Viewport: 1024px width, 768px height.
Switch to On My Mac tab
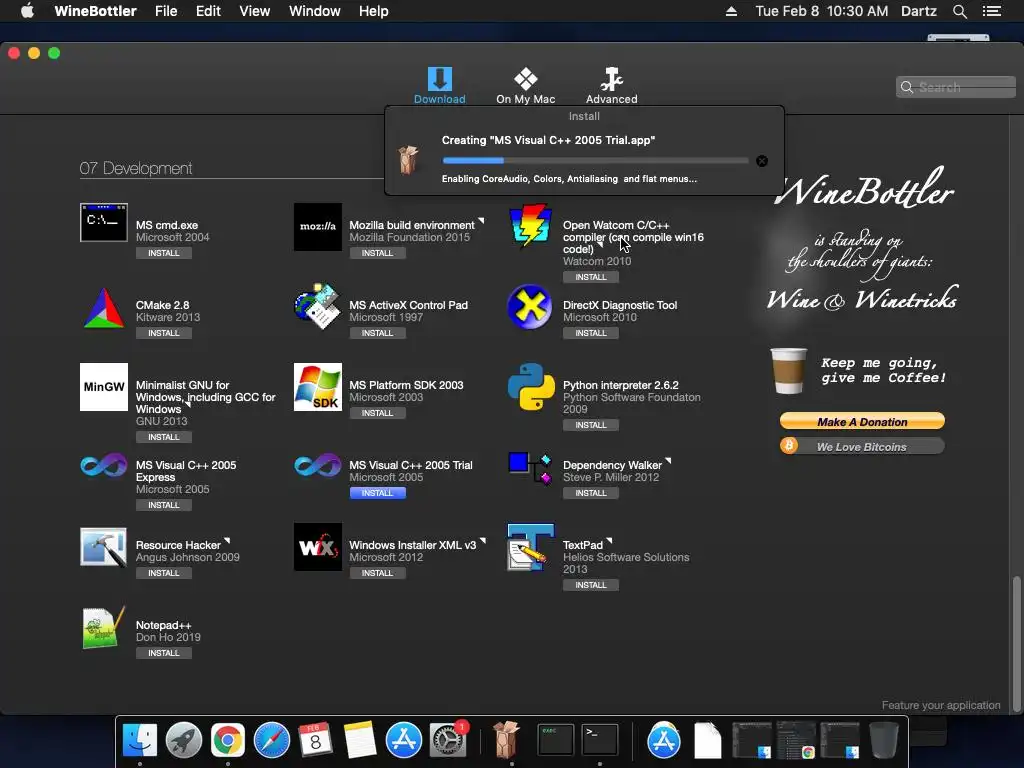pos(526,86)
